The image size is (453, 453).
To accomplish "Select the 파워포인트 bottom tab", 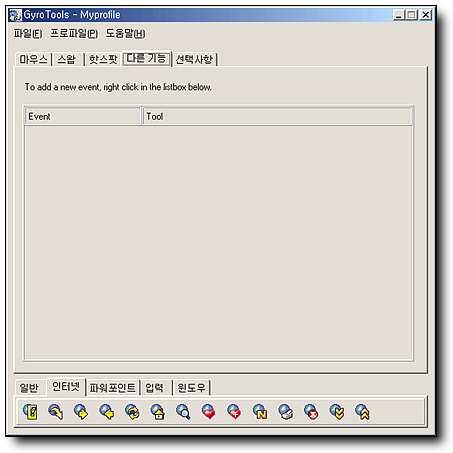I will tap(113, 388).
